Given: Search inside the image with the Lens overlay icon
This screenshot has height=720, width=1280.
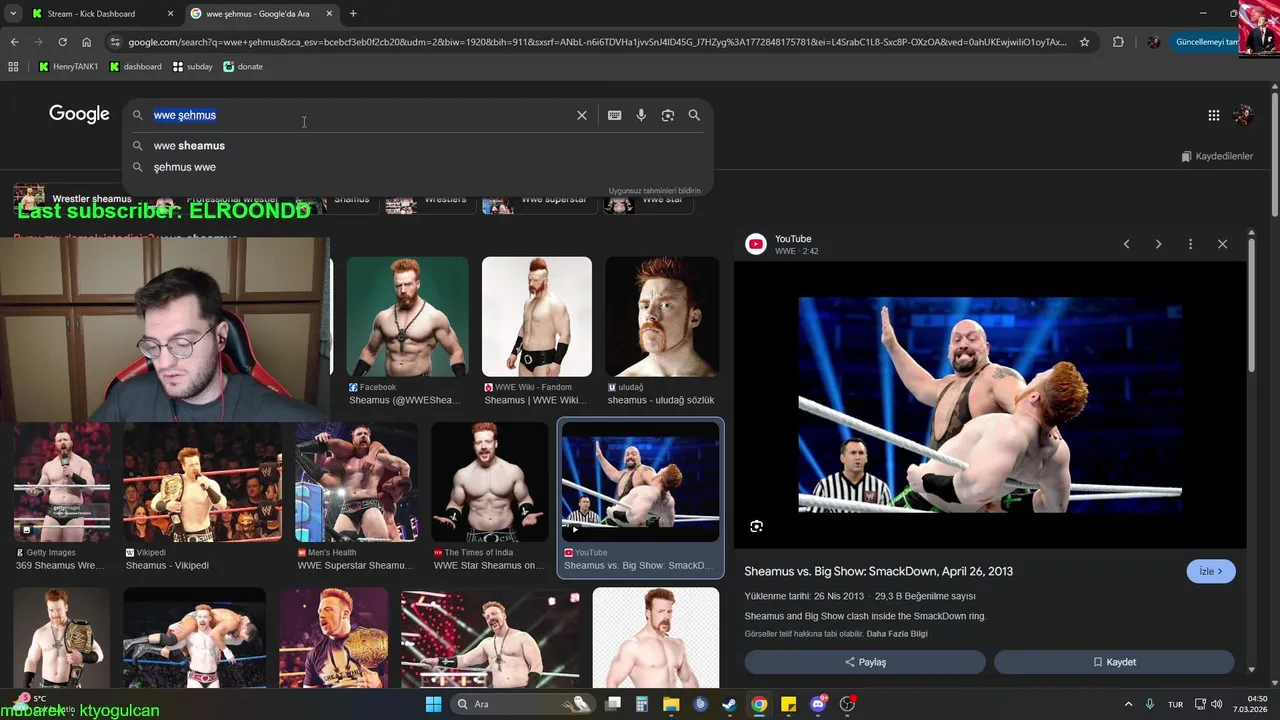Looking at the screenshot, I should [x=757, y=526].
